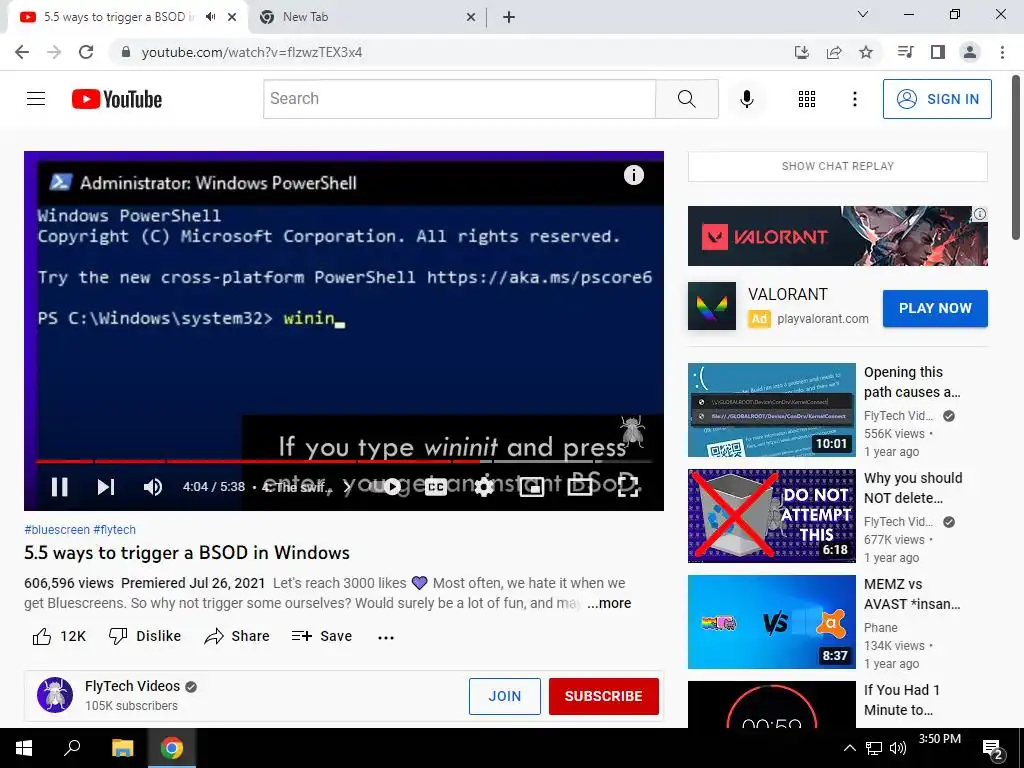Image resolution: width=1024 pixels, height=768 pixels.
Task: Open the video player settings gear
Action: click(484, 487)
